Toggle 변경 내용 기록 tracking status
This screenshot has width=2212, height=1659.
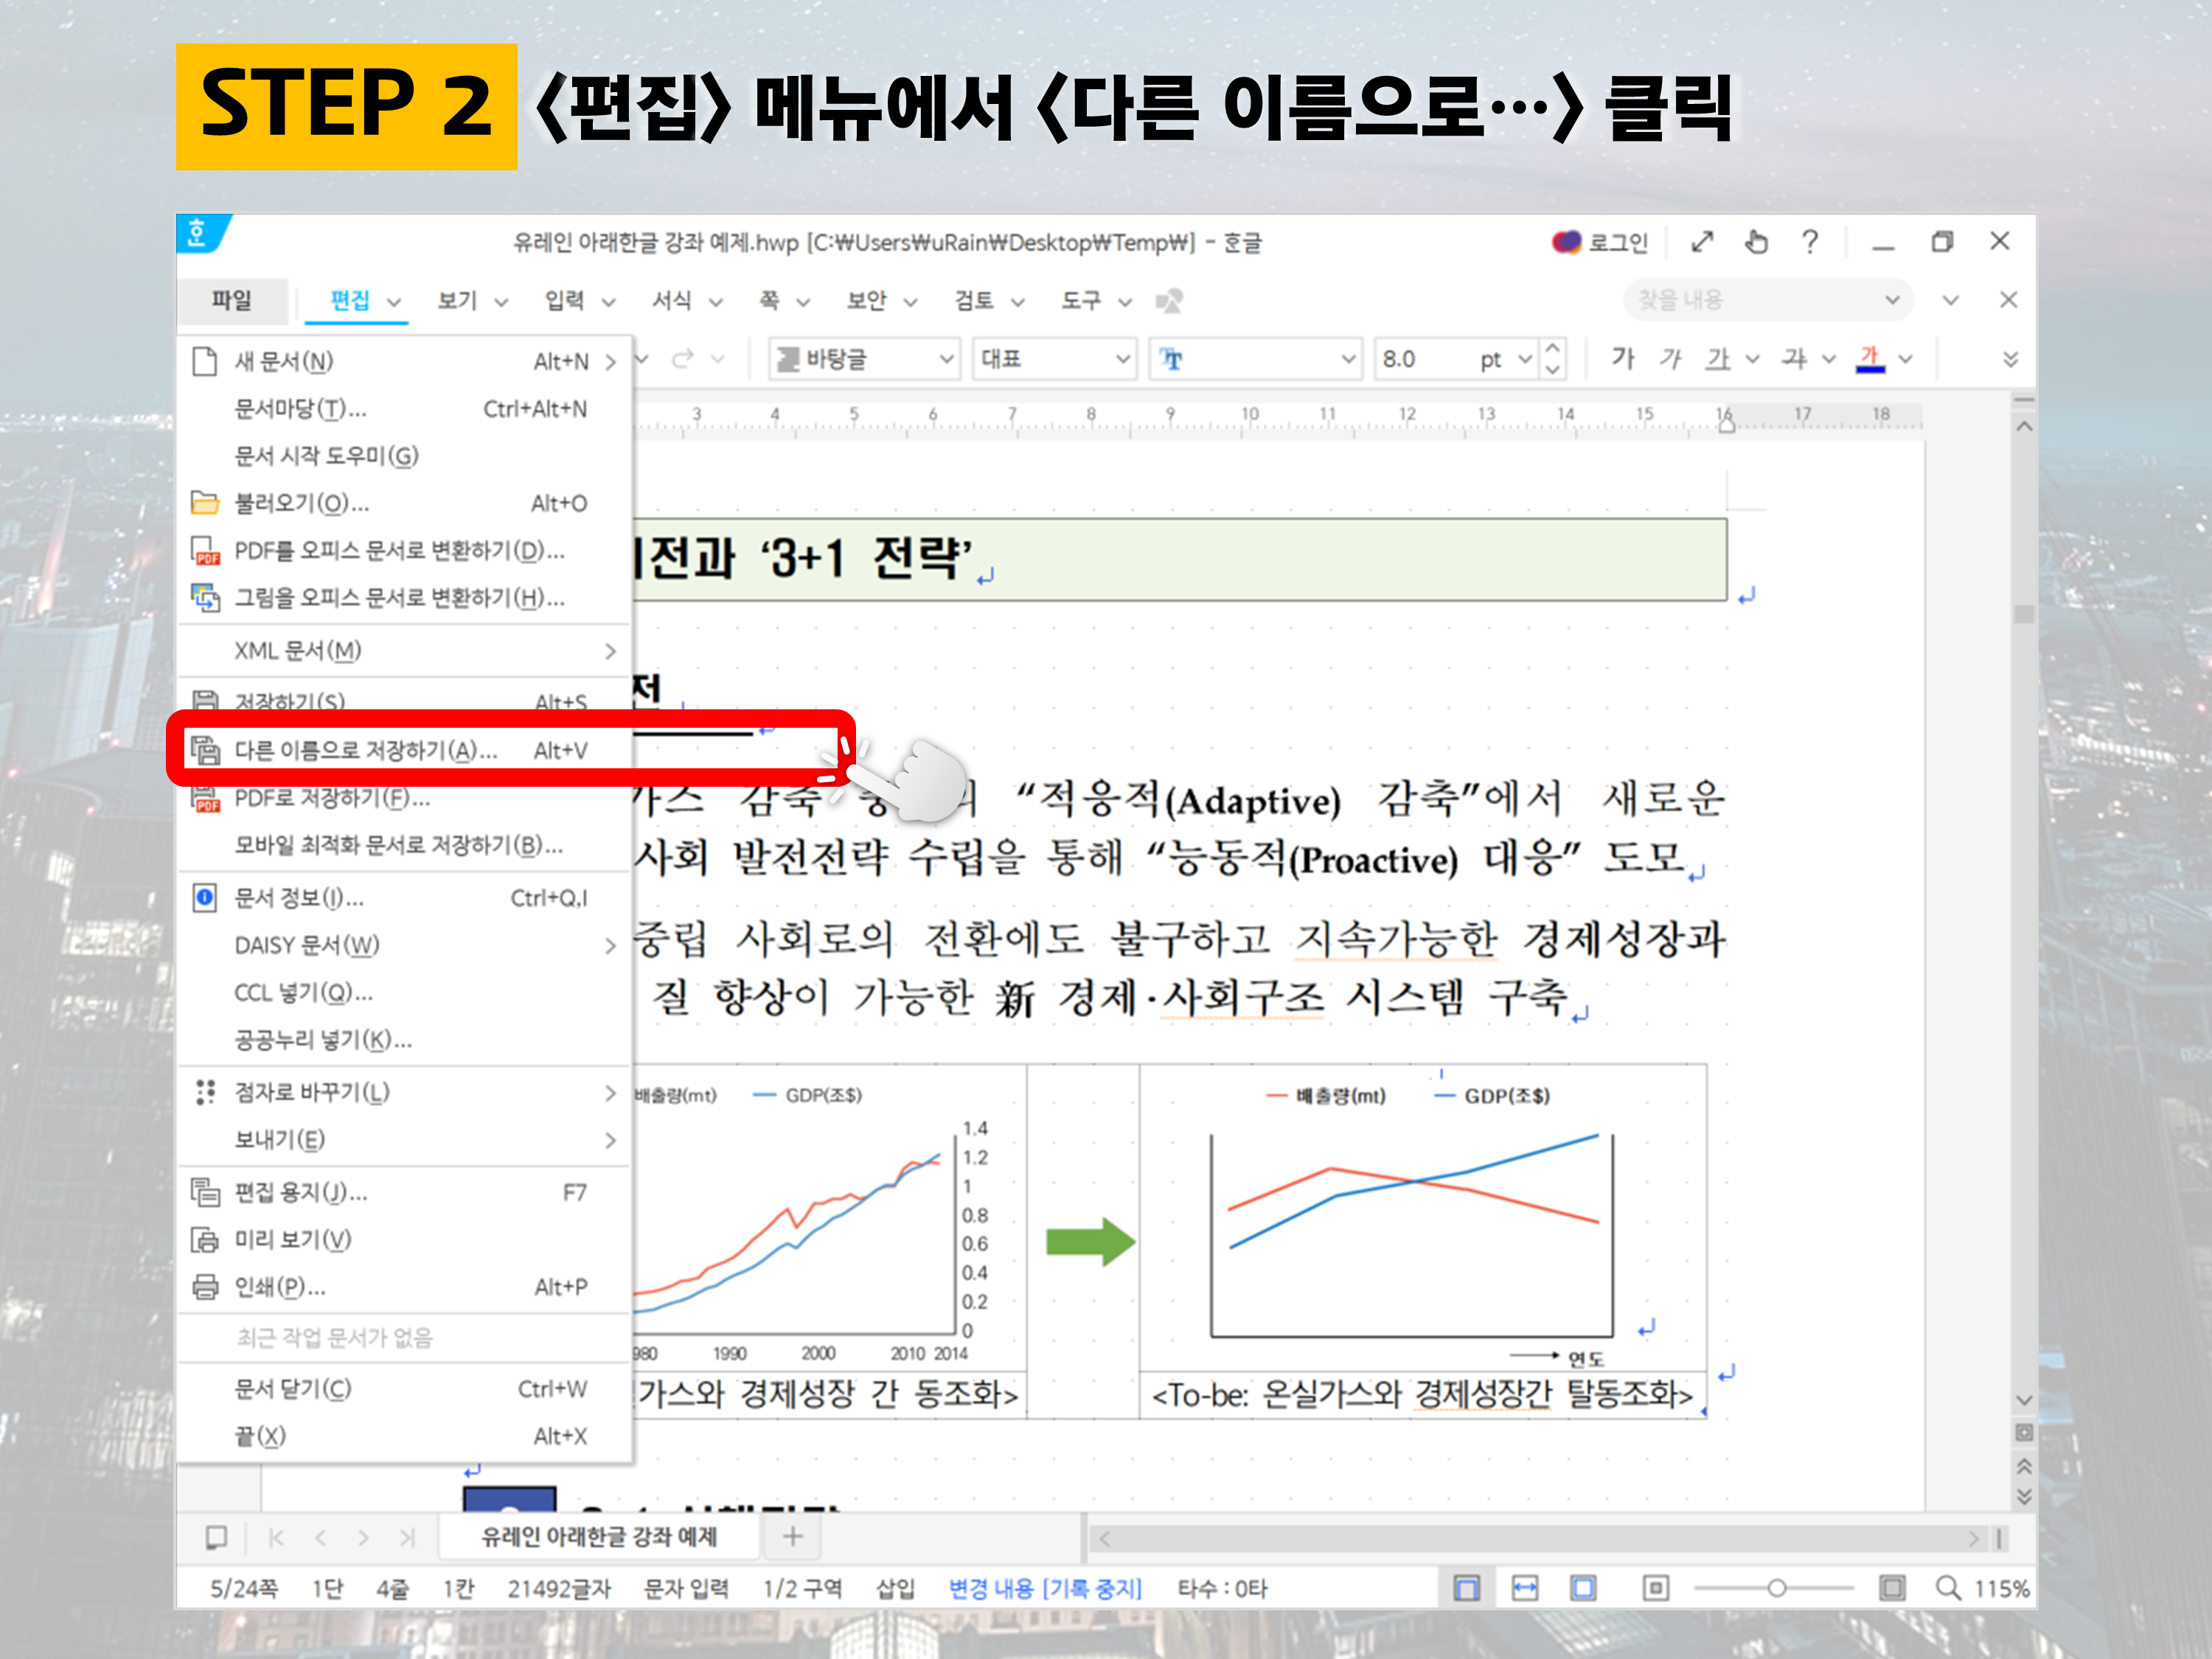1044,1588
